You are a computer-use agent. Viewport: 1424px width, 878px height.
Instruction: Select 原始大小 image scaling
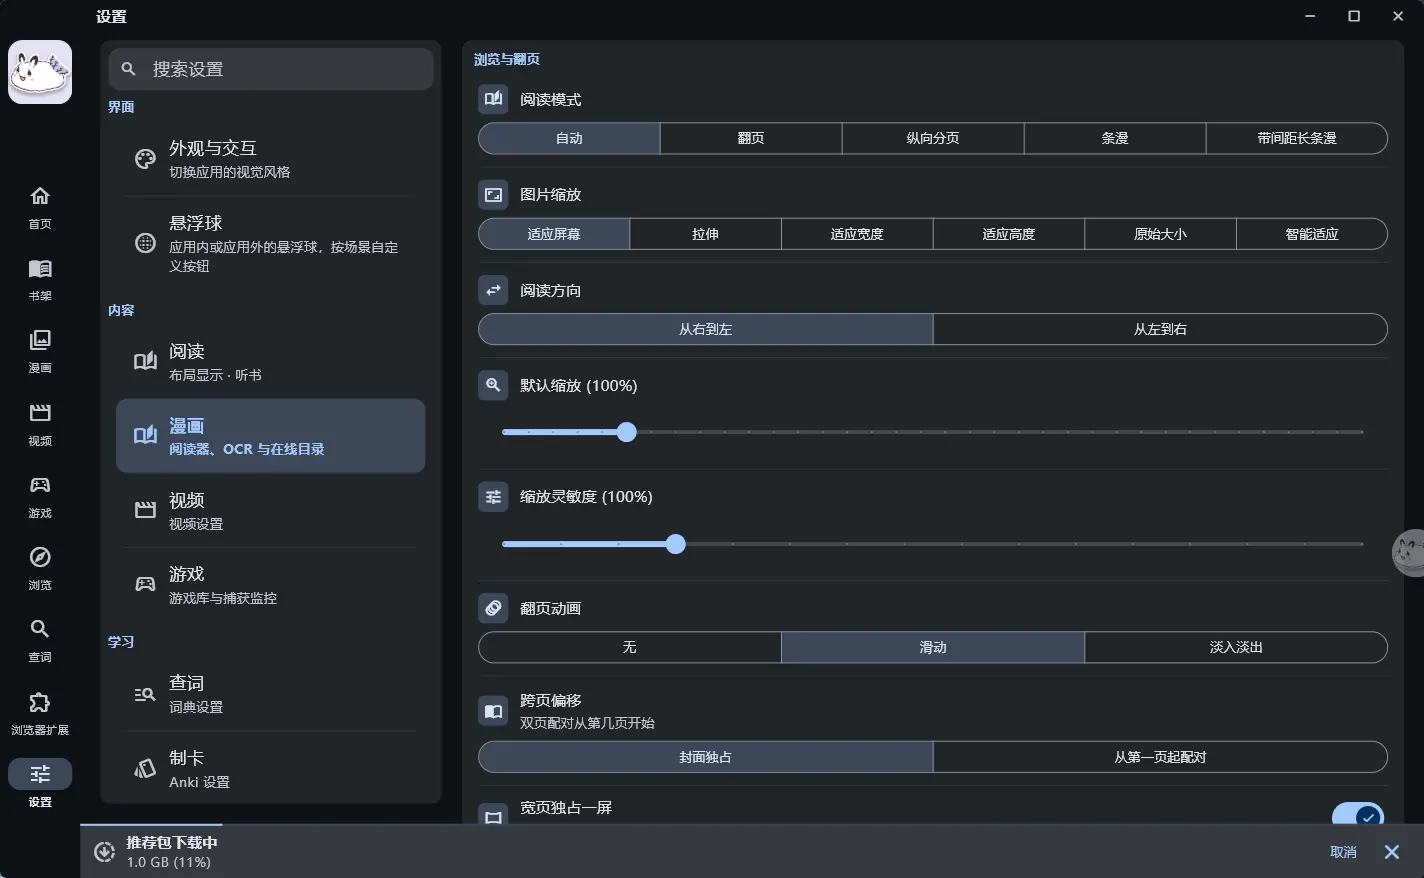(1160, 234)
